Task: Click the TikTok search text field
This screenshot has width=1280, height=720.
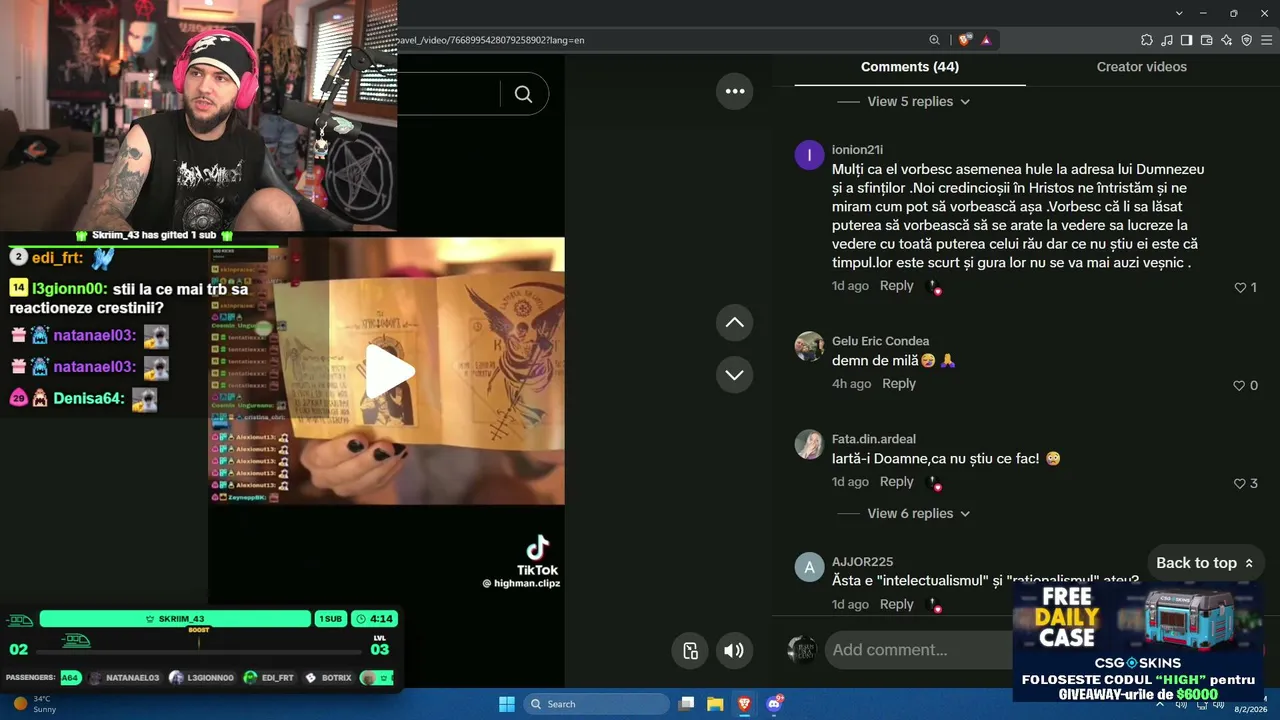Action: (448, 94)
